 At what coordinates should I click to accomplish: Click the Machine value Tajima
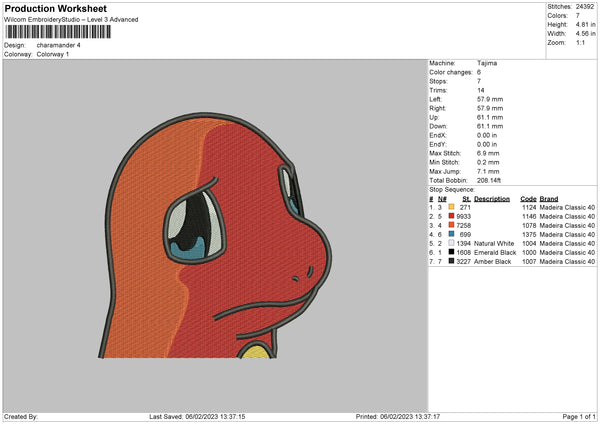tap(487, 63)
